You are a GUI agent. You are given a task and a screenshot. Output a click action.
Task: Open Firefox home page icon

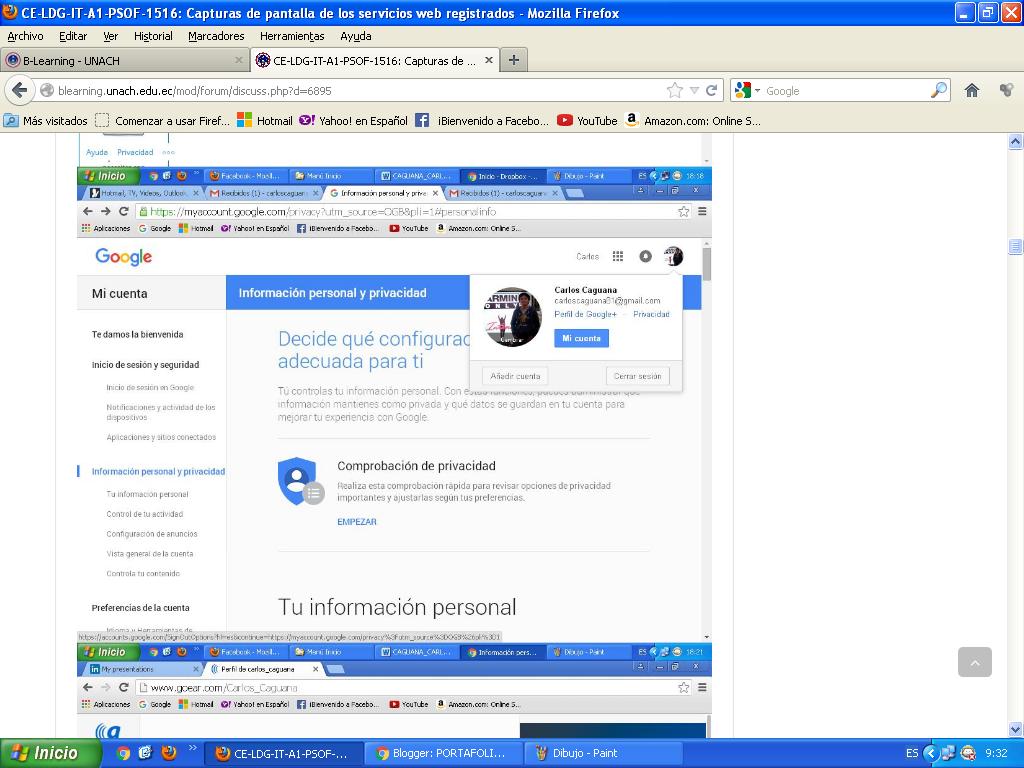[972, 90]
